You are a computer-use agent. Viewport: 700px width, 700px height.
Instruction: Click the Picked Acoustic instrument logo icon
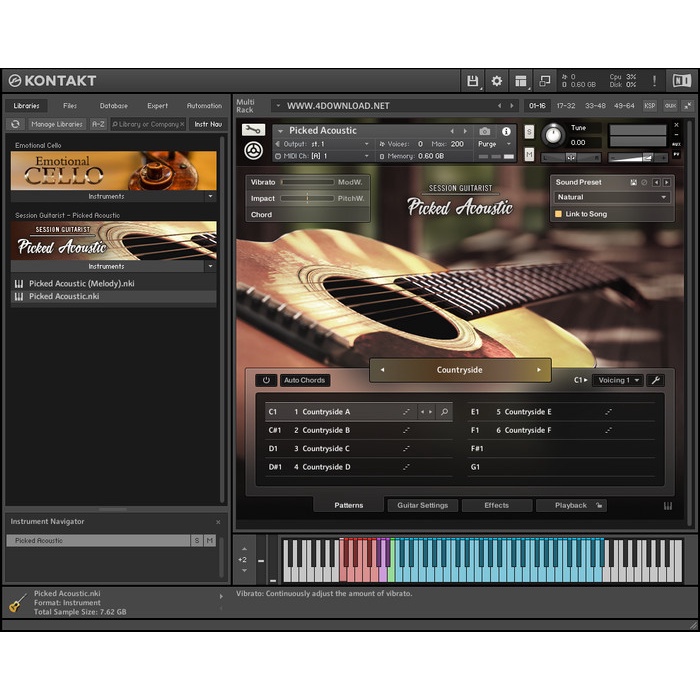point(253,150)
